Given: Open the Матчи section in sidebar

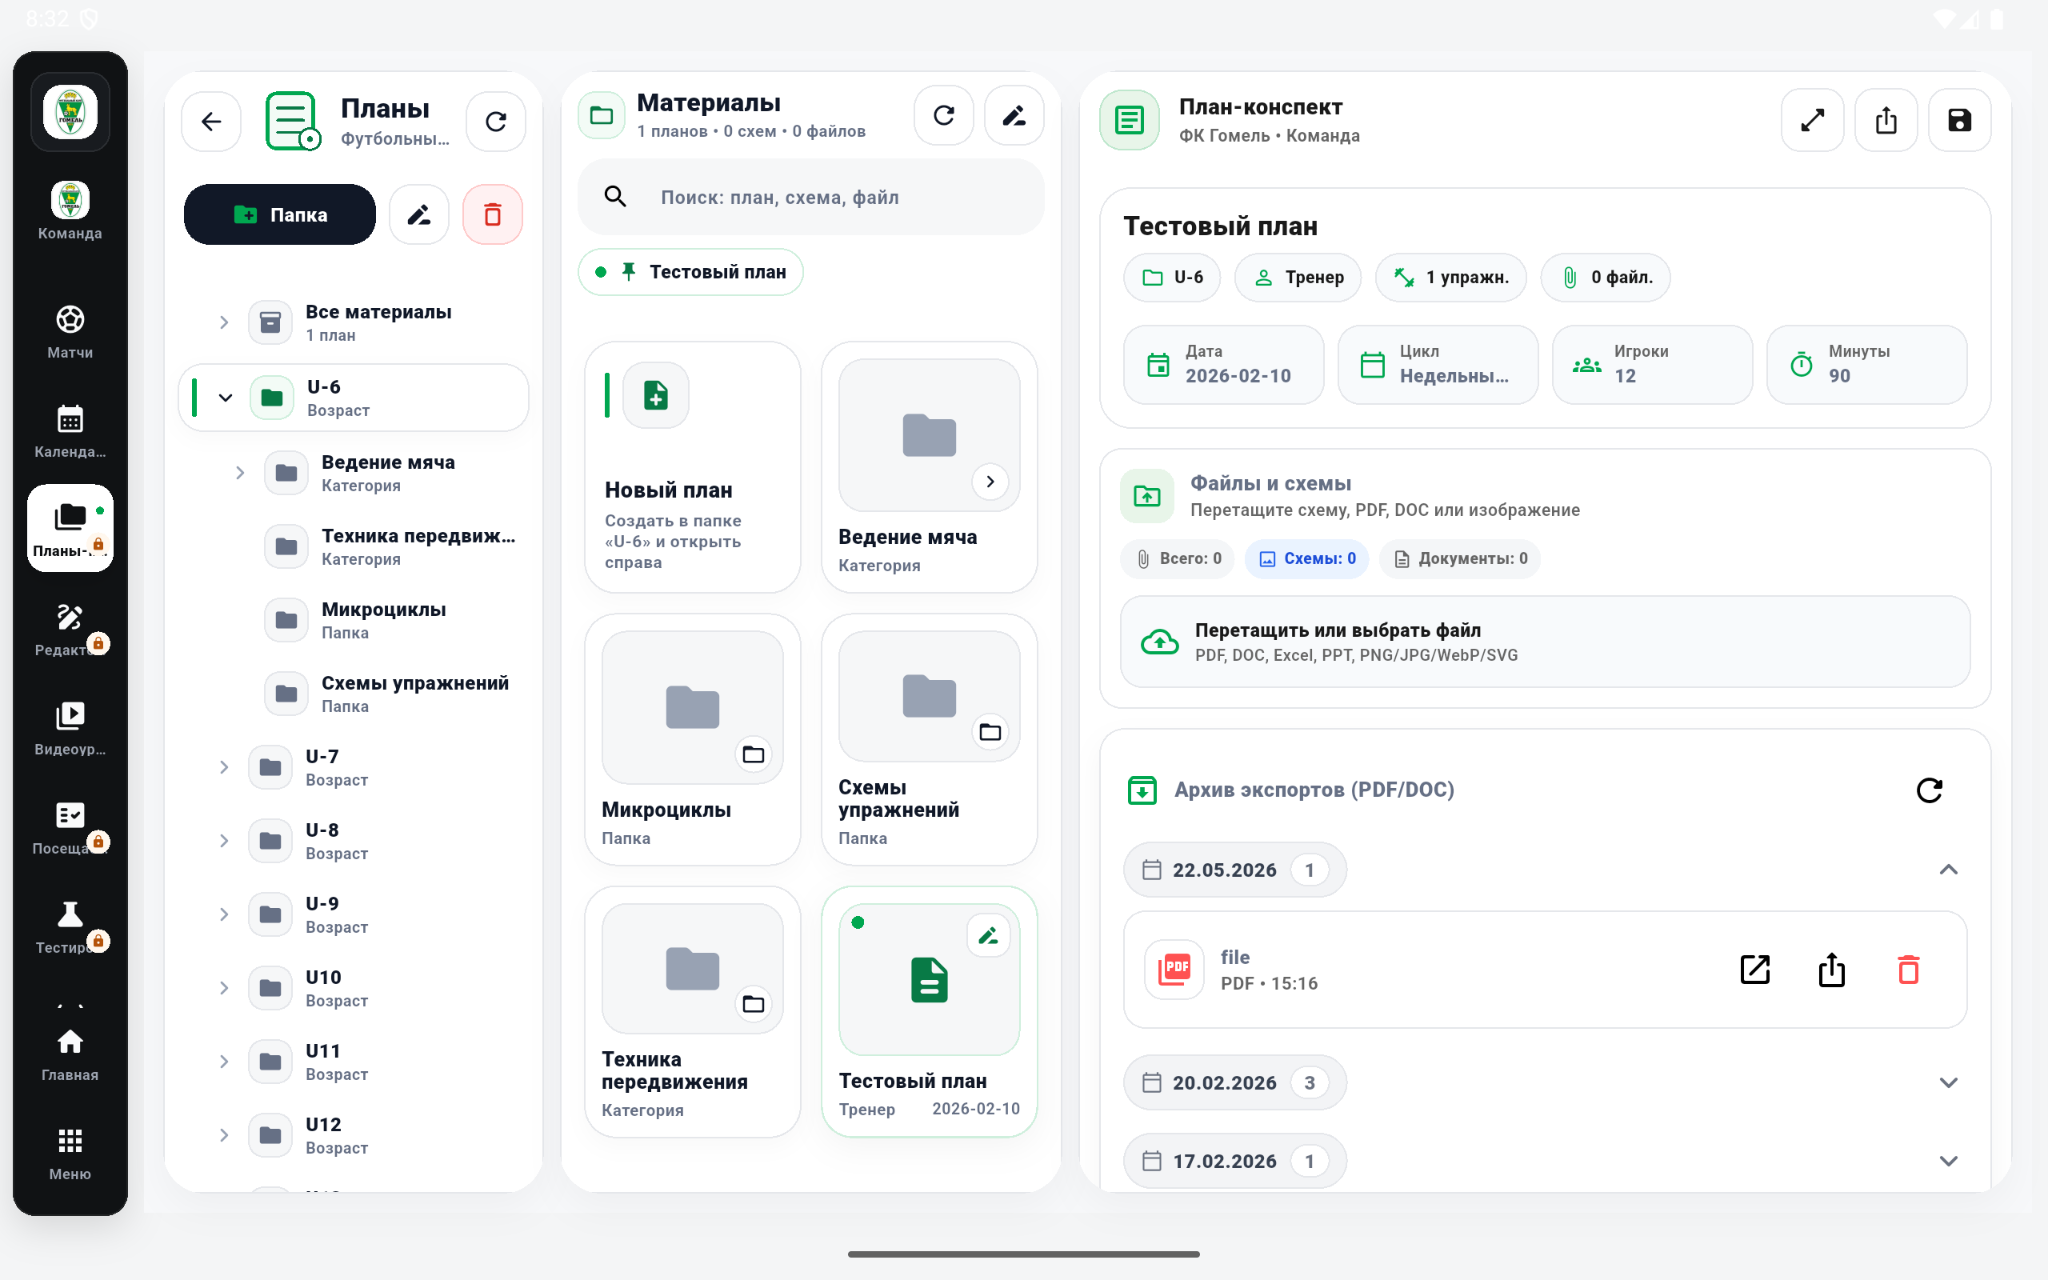Looking at the screenshot, I should [x=70, y=332].
